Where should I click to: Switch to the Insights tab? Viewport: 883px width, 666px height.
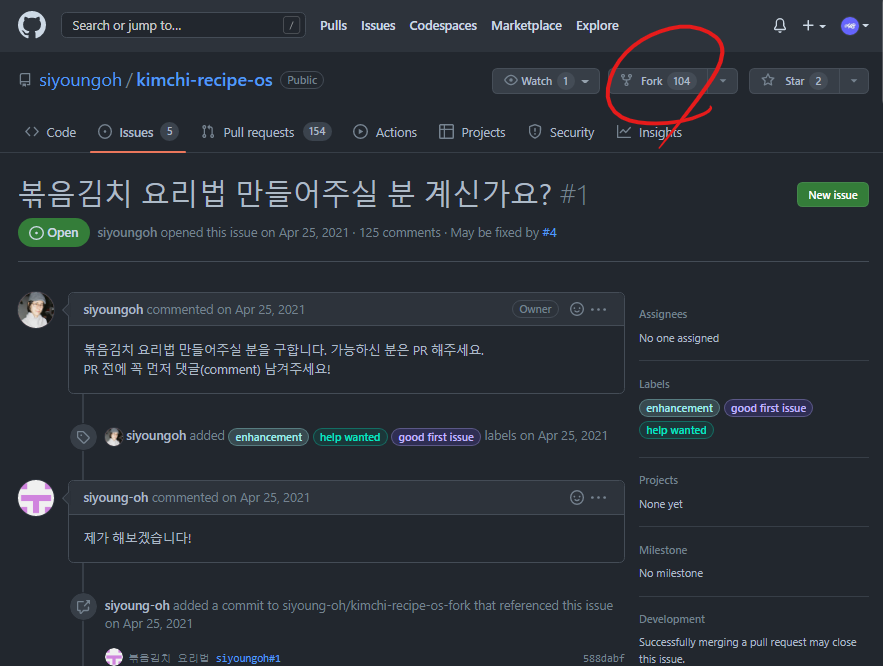click(x=649, y=132)
